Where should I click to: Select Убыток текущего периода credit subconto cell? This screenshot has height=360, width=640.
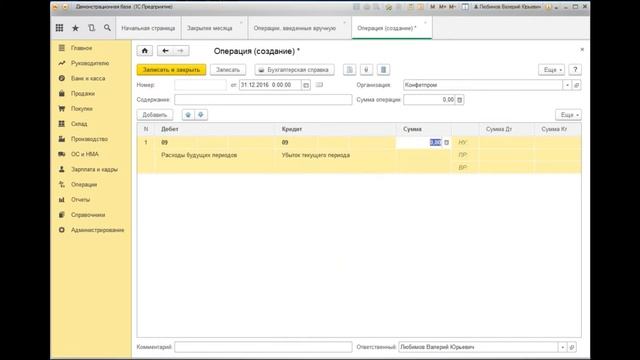tap(337, 155)
